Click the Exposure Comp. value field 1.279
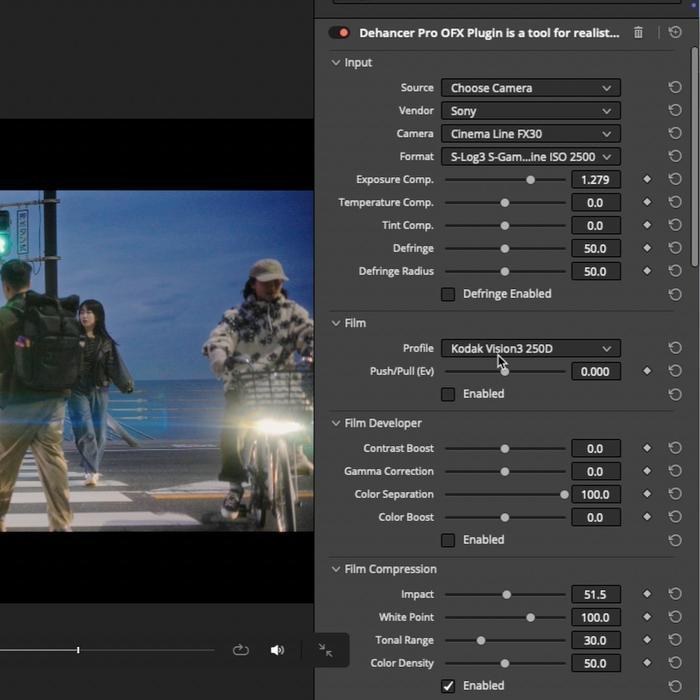The image size is (700, 700). tap(596, 180)
